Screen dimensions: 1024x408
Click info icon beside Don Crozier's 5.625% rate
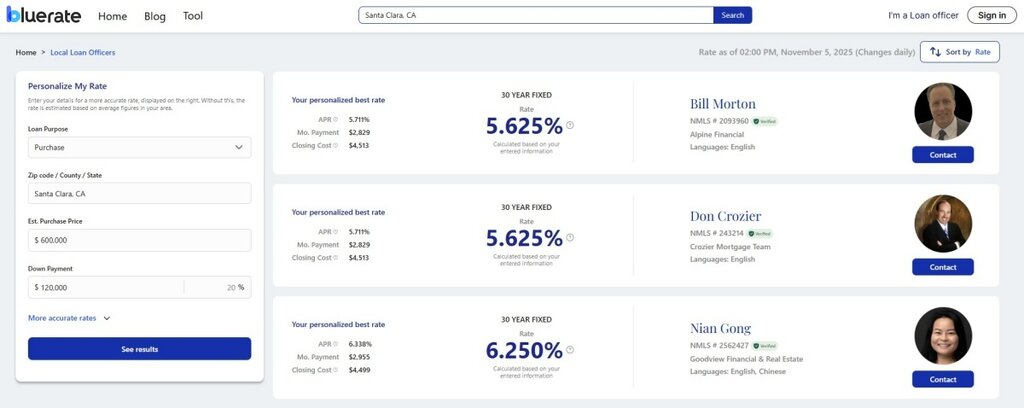point(570,237)
